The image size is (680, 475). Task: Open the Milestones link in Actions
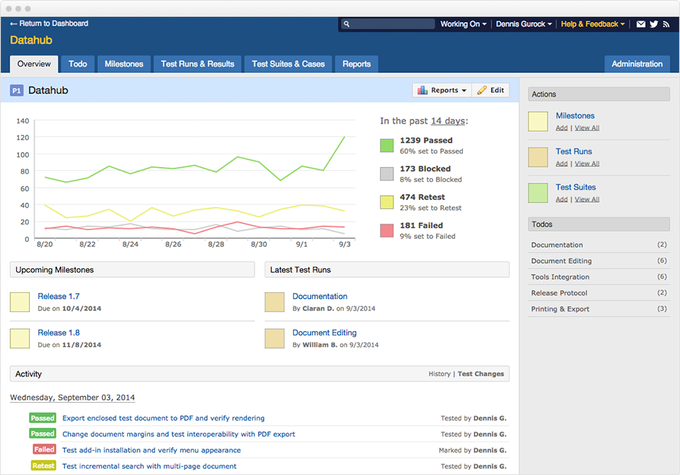click(575, 116)
